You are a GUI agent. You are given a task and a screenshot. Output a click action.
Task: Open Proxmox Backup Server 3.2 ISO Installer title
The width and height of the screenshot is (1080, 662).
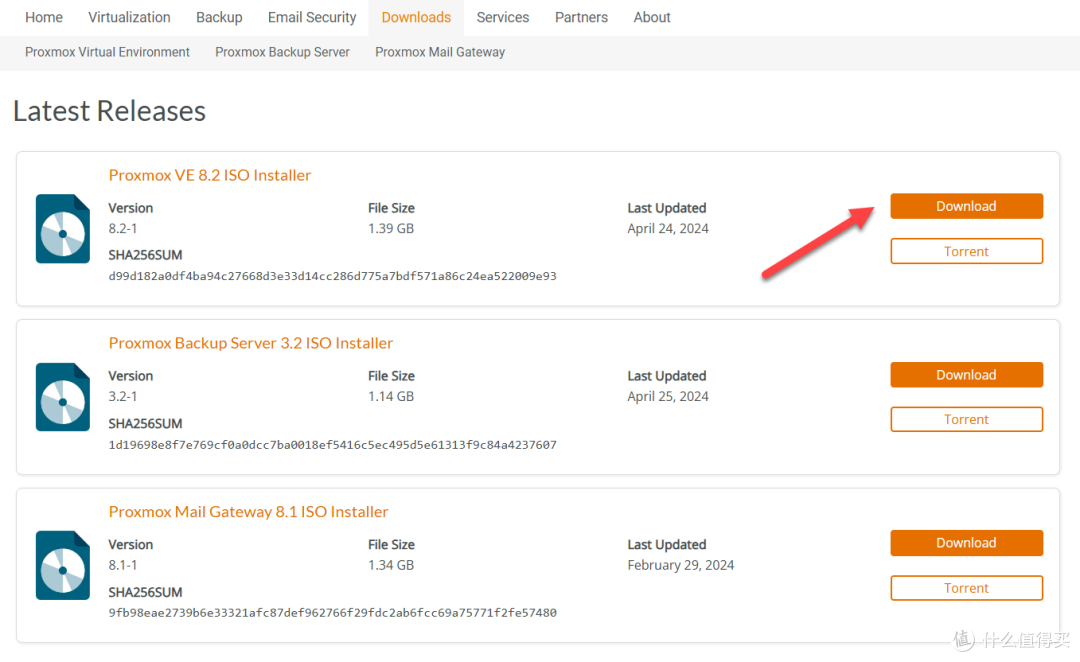(251, 343)
